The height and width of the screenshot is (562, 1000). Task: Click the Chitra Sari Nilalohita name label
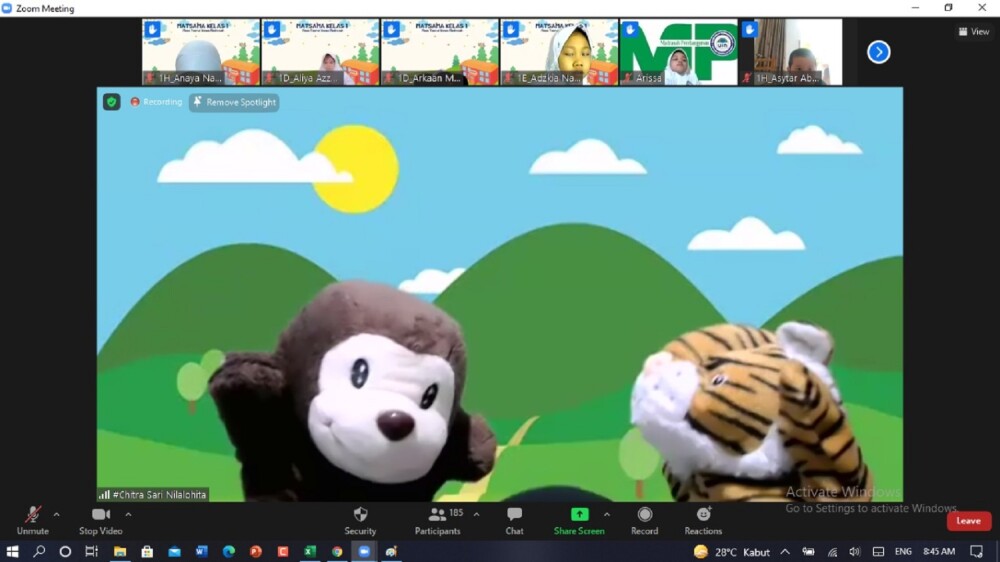tap(152, 494)
